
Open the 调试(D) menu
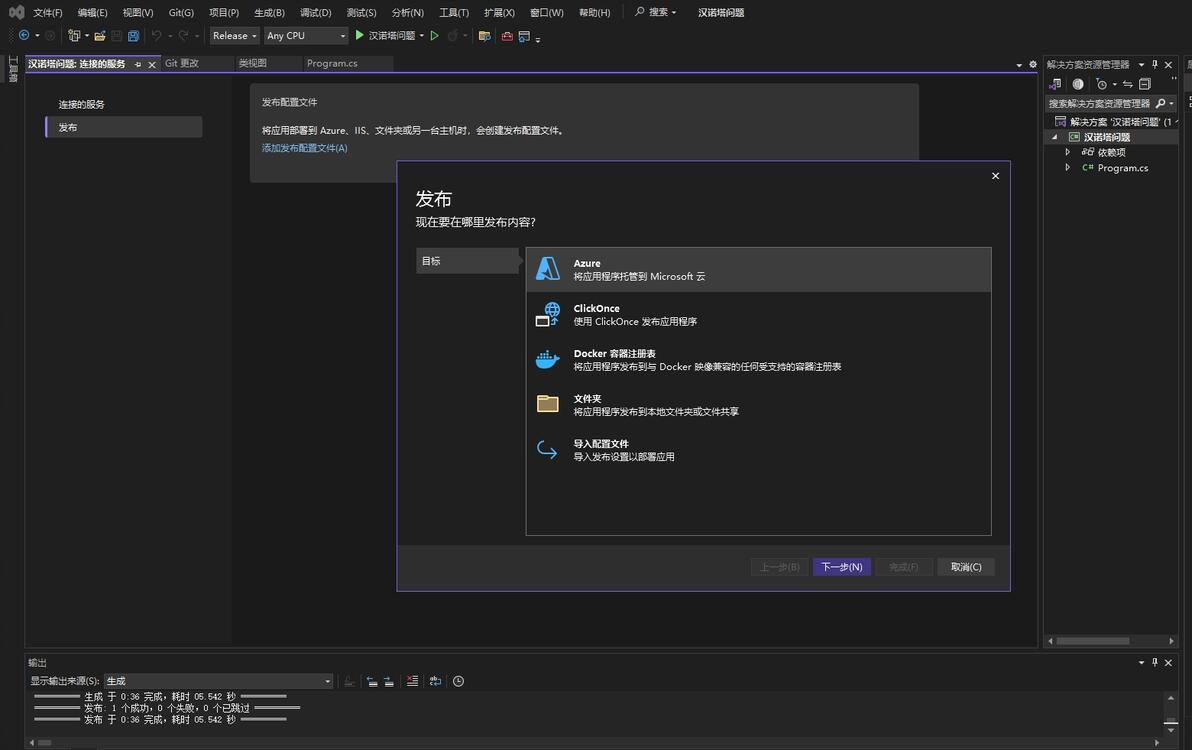[315, 13]
